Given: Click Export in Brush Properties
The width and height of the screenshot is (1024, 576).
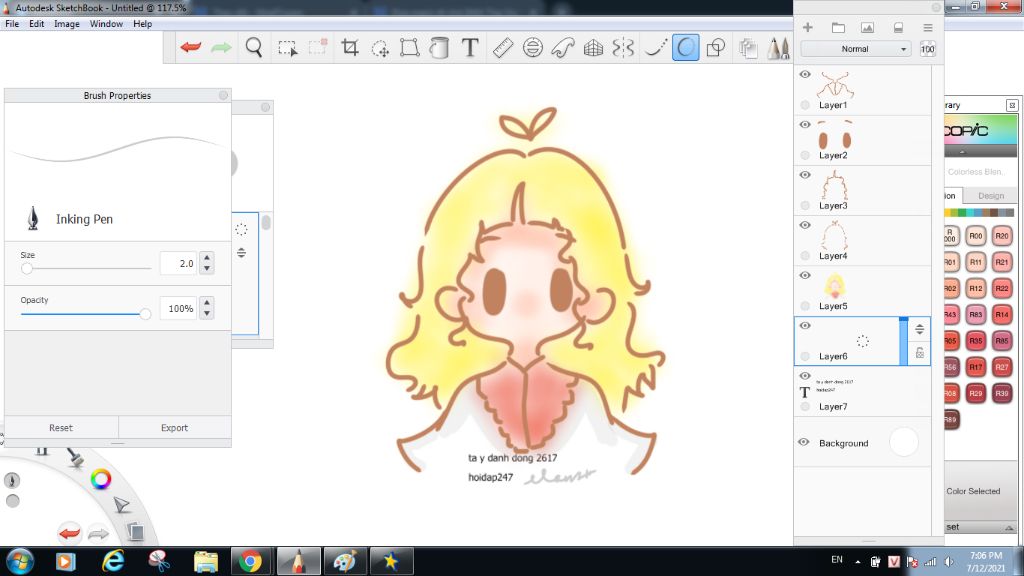Looking at the screenshot, I should tap(174, 428).
